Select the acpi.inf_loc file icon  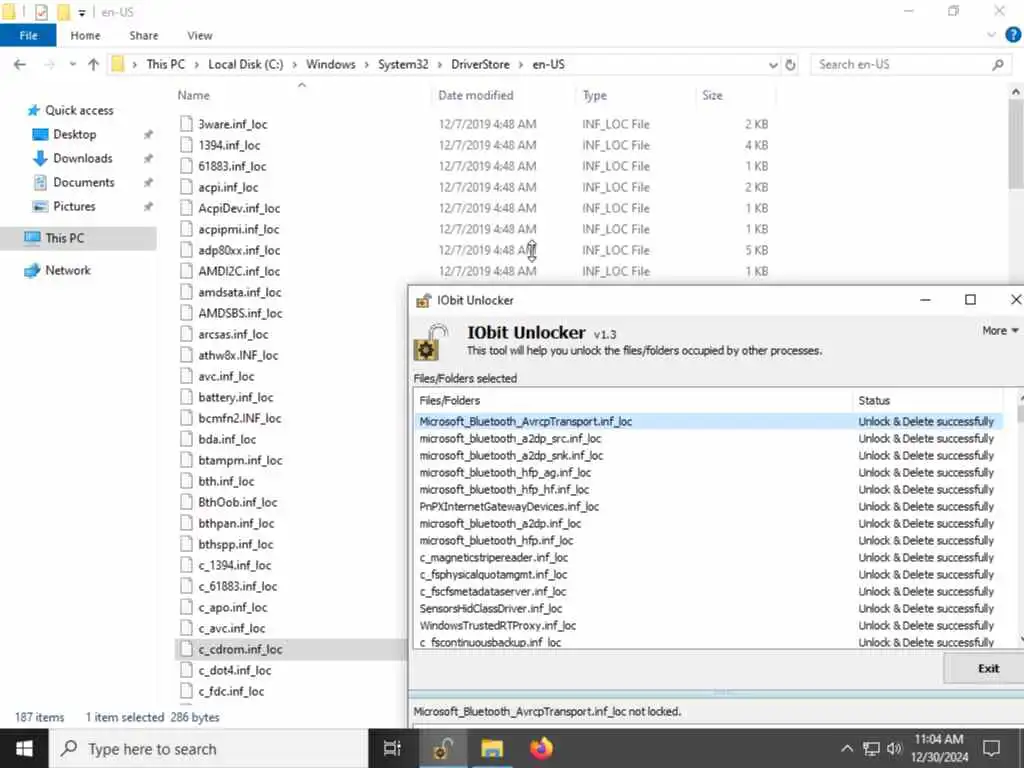[187, 187]
